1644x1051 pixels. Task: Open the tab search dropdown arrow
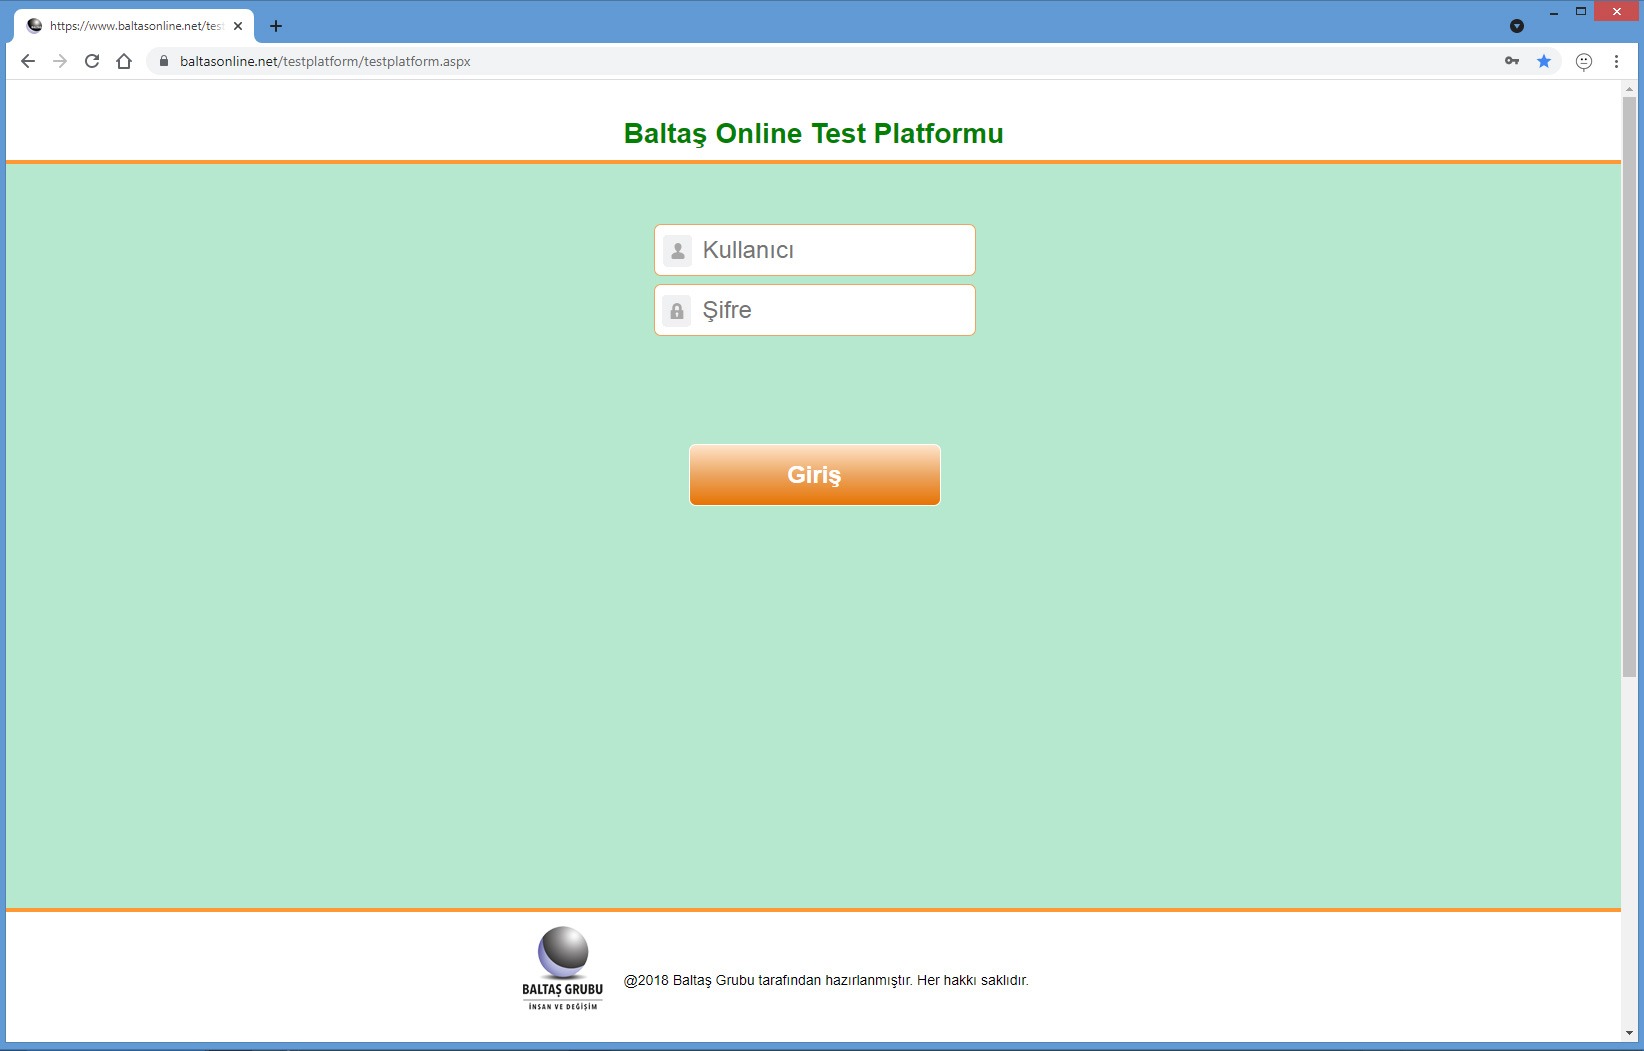pos(1517,26)
